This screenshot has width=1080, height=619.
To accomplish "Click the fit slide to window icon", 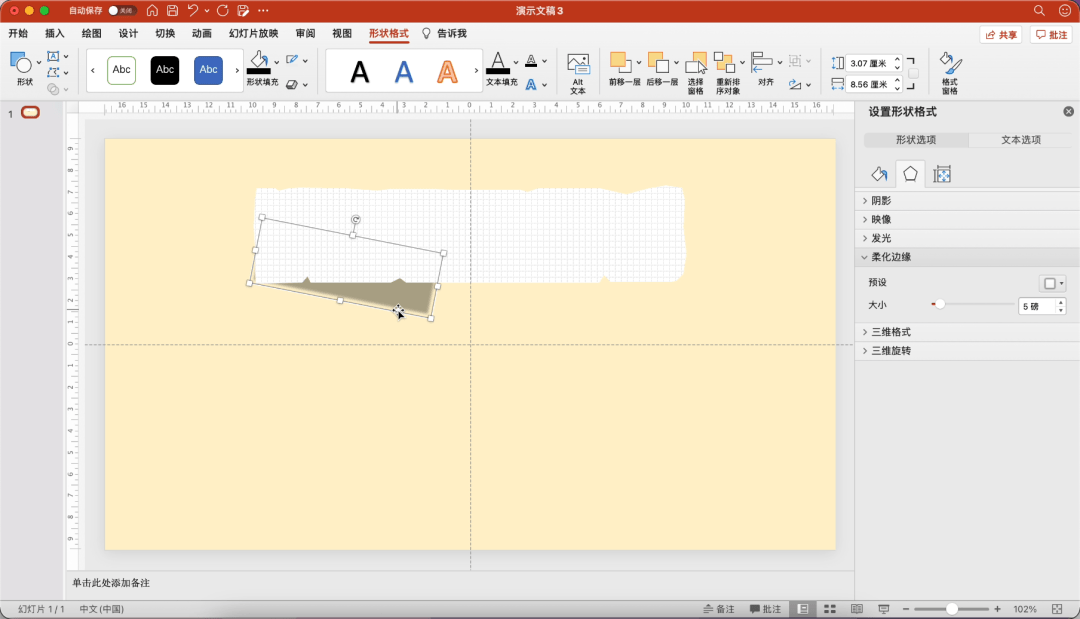I will click(1057, 609).
